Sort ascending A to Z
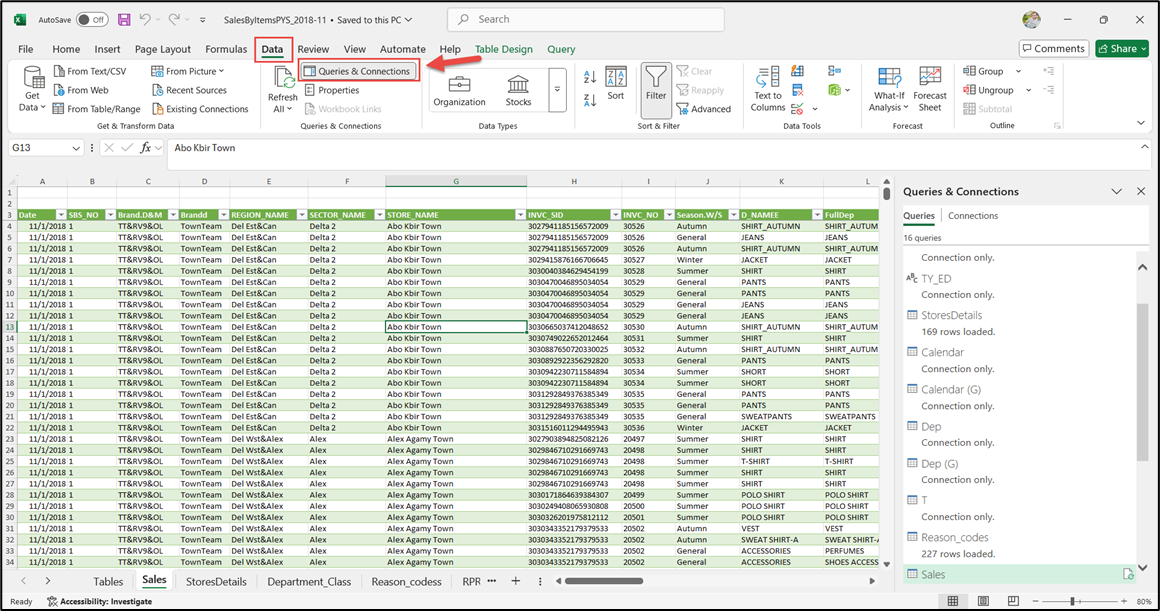Image resolution: width=1160 pixels, height=611 pixels. (x=590, y=77)
